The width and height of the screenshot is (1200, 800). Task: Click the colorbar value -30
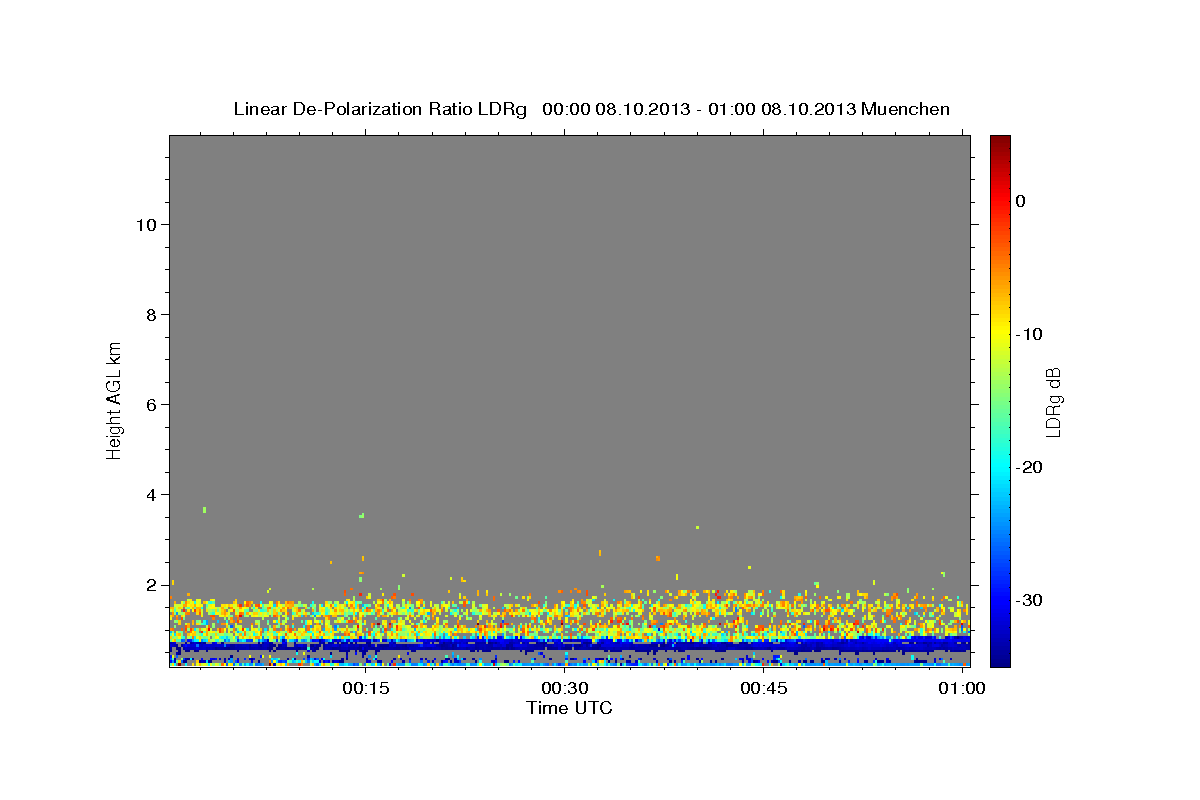tap(1030, 600)
